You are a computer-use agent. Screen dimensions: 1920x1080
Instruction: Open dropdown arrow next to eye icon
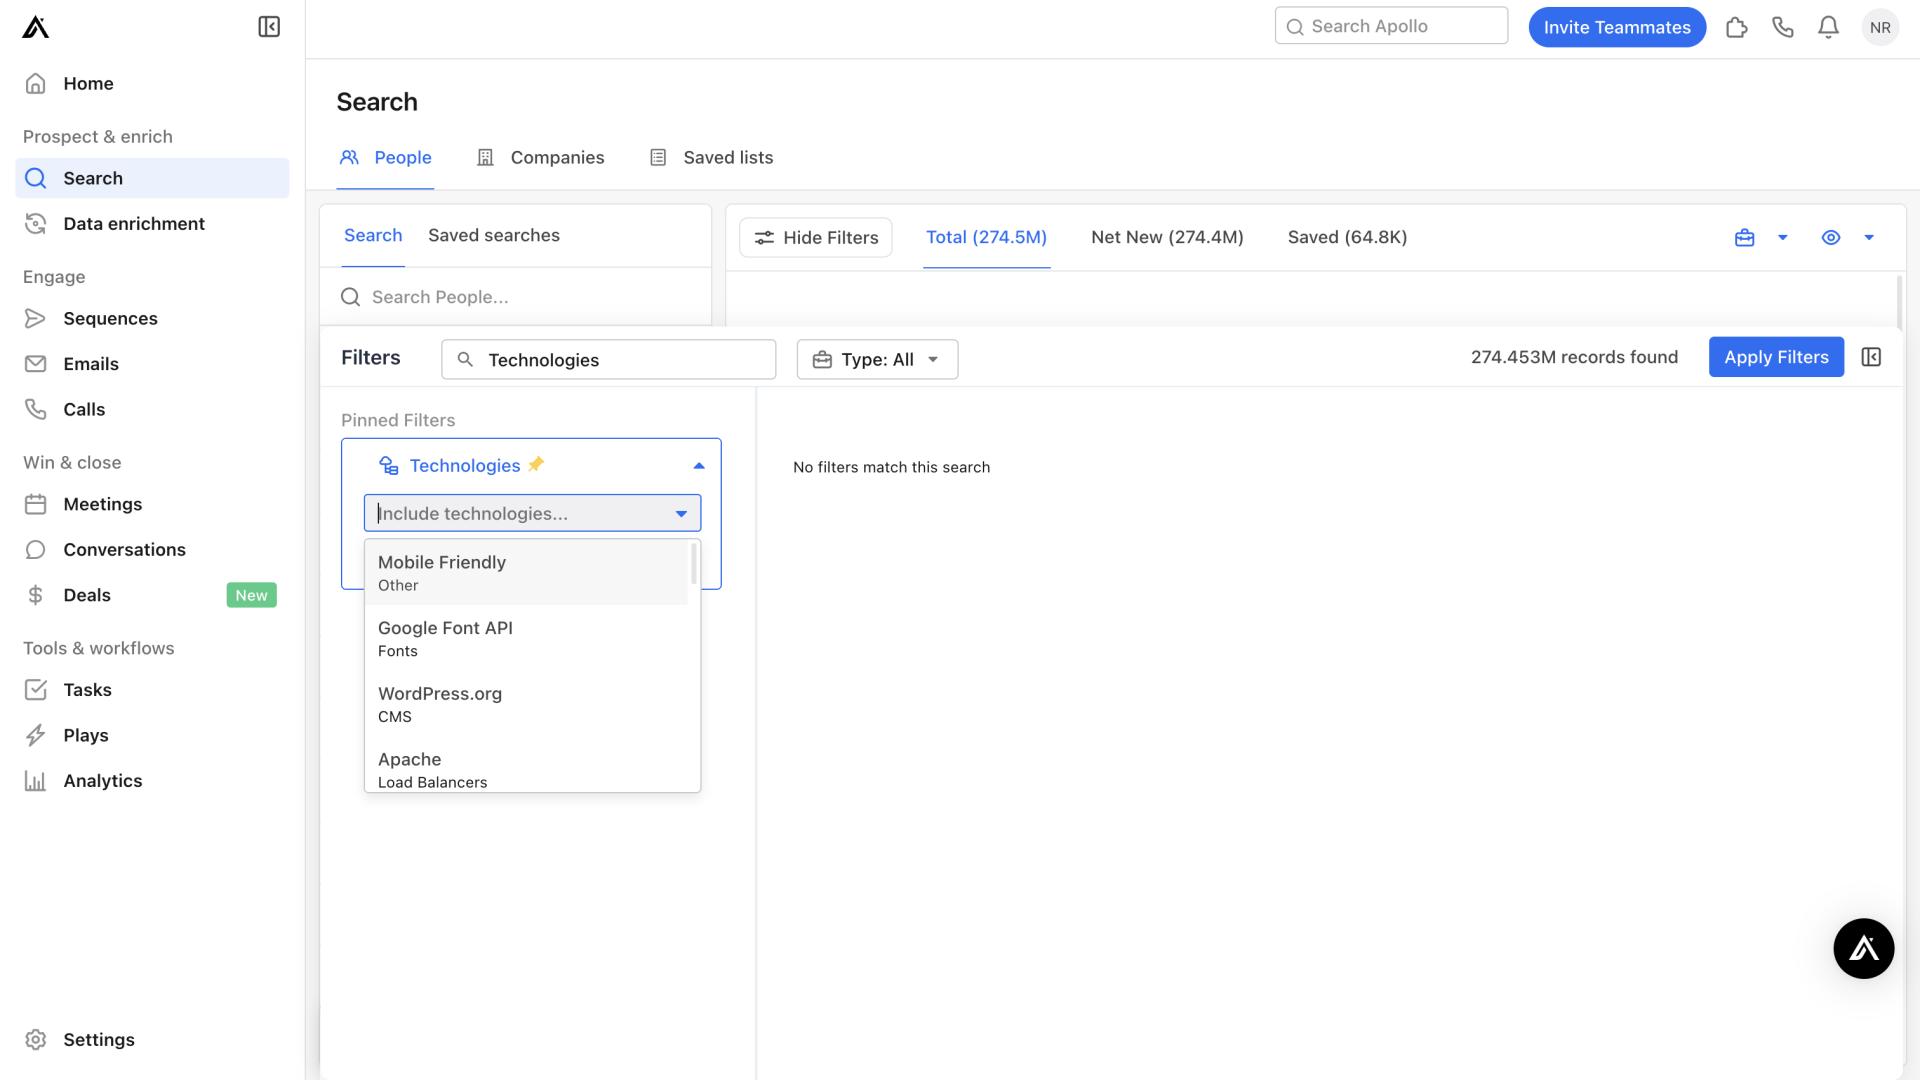(x=1869, y=238)
